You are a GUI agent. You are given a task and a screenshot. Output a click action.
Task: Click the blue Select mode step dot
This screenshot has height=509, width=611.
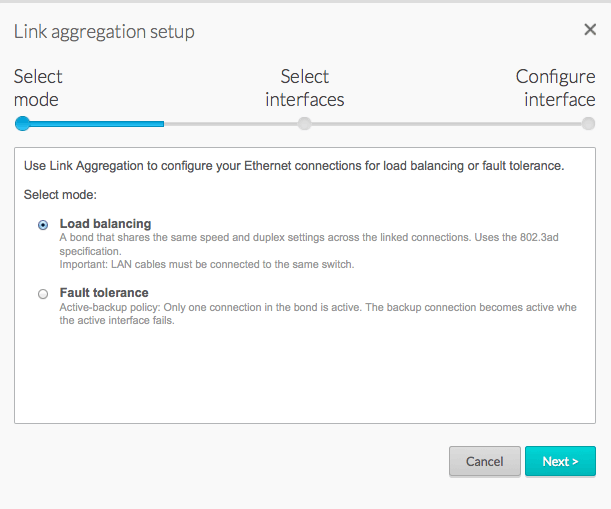coord(22,124)
